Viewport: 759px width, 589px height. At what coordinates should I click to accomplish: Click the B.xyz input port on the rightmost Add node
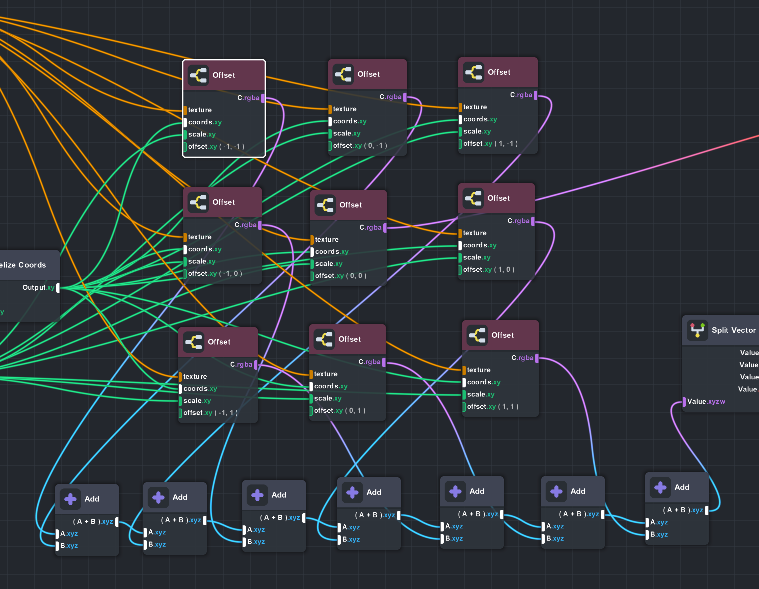tap(647, 535)
